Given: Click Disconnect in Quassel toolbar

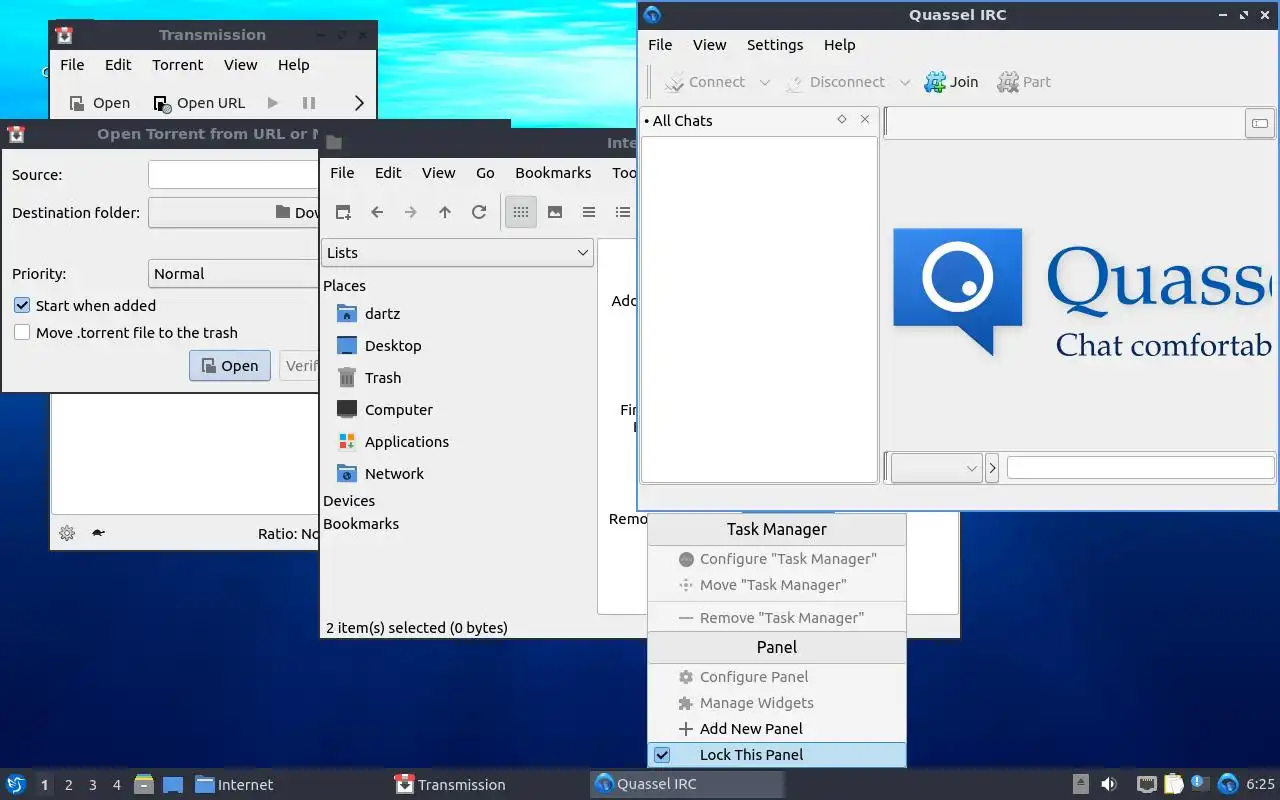Looking at the screenshot, I should (x=835, y=82).
